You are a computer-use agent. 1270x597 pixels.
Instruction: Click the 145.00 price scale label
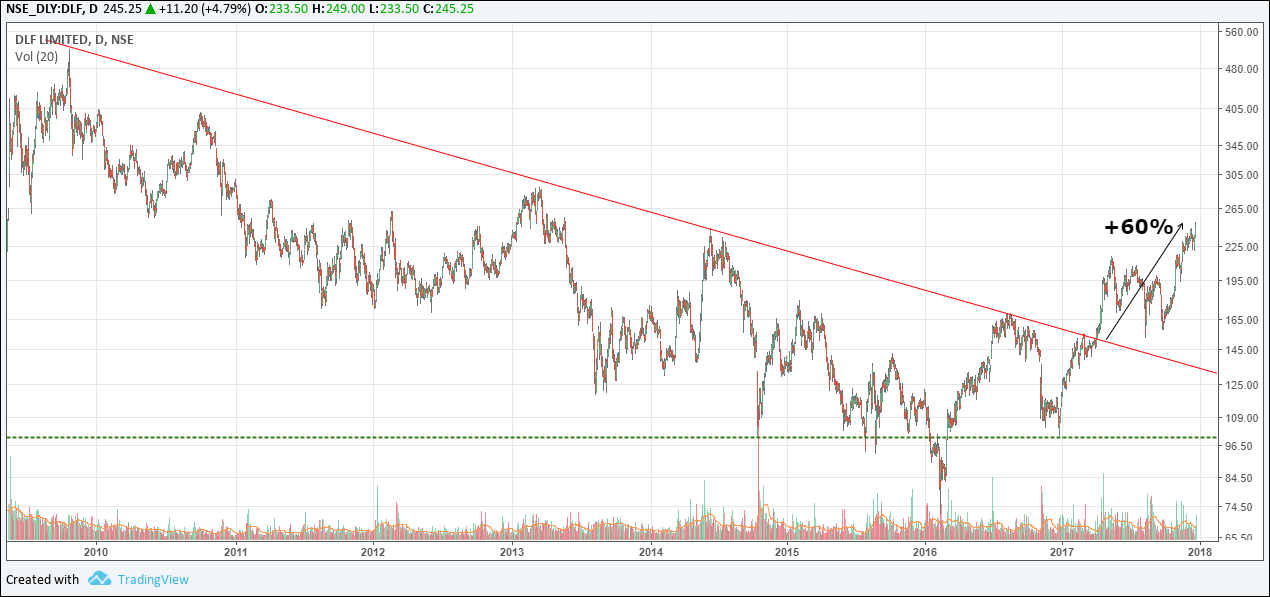[1240, 350]
